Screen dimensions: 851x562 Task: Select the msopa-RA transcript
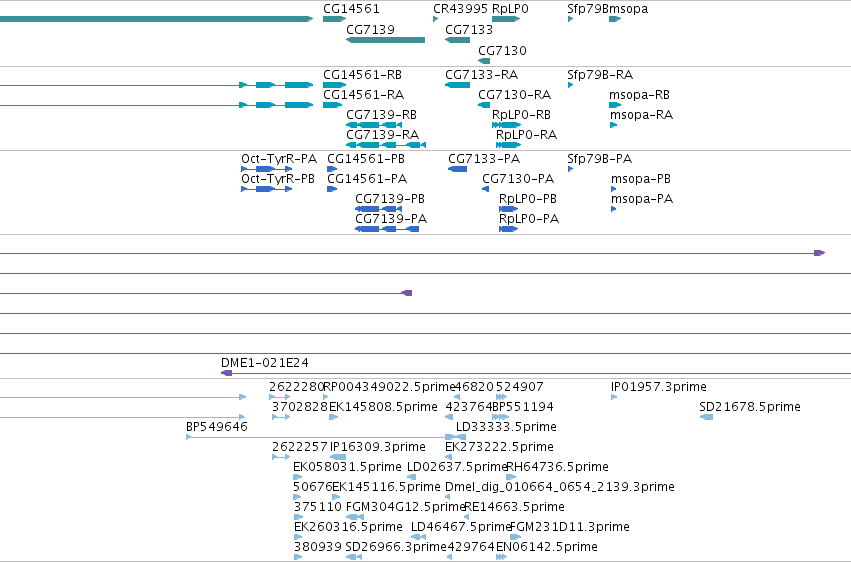pos(613,125)
